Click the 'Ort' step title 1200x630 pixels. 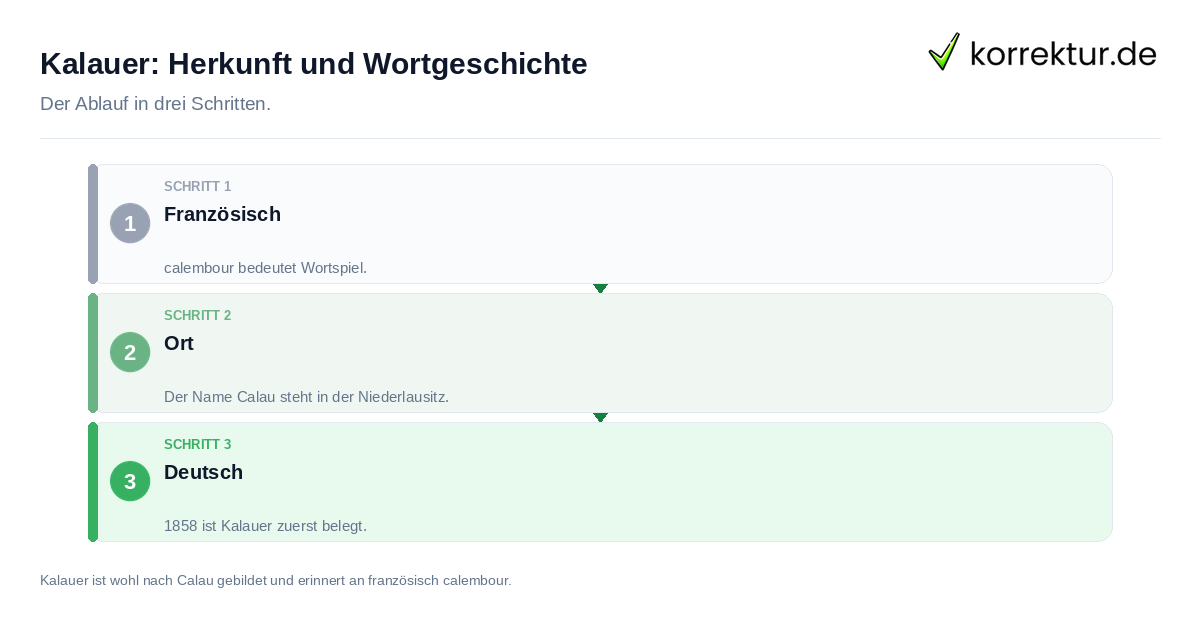pos(179,343)
